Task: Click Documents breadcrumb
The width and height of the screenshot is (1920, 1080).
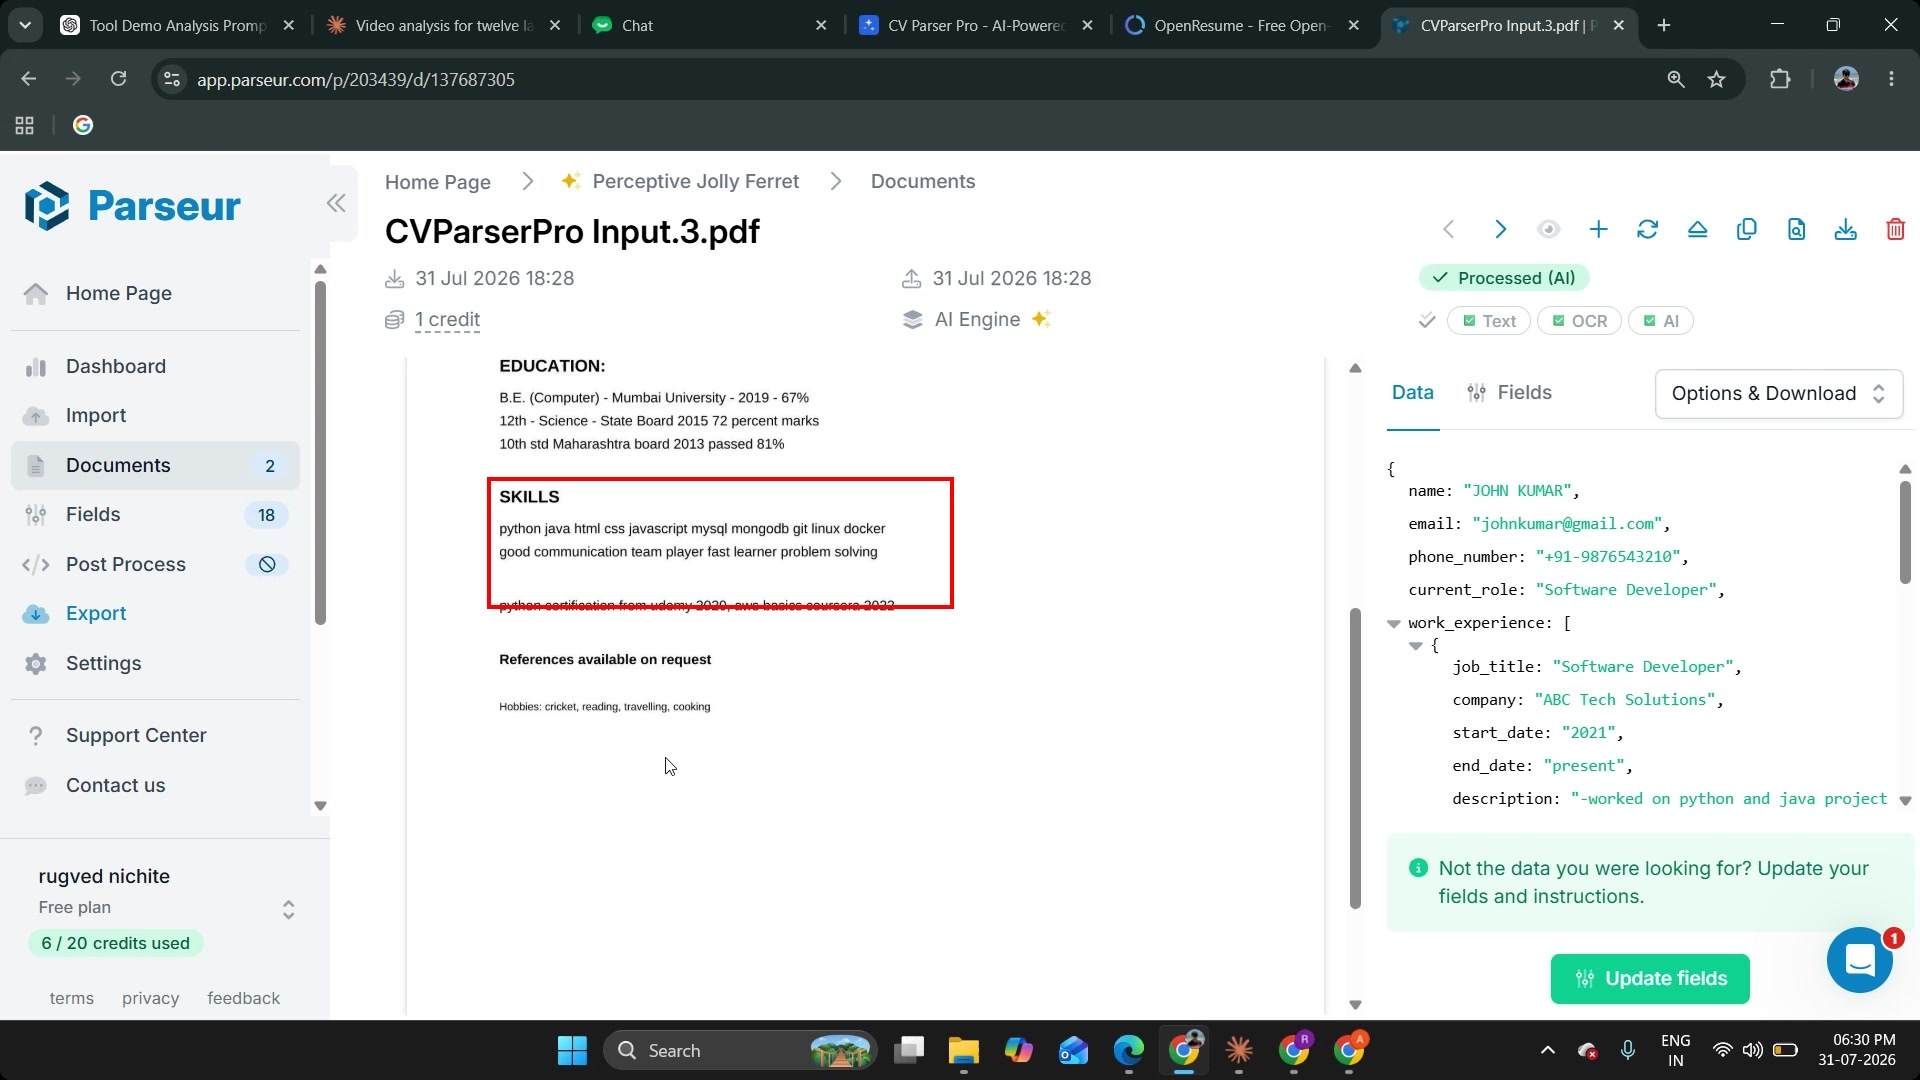Action: click(x=922, y=181)
